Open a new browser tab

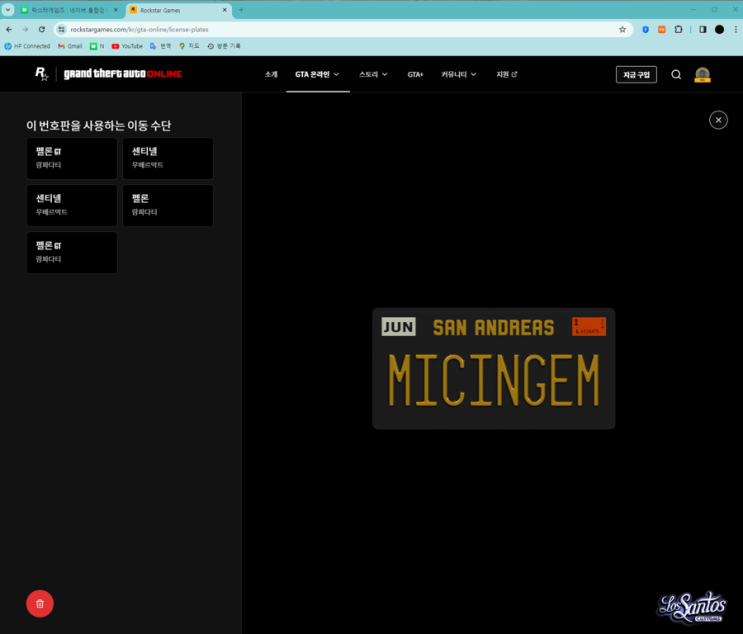pos(241,10)
